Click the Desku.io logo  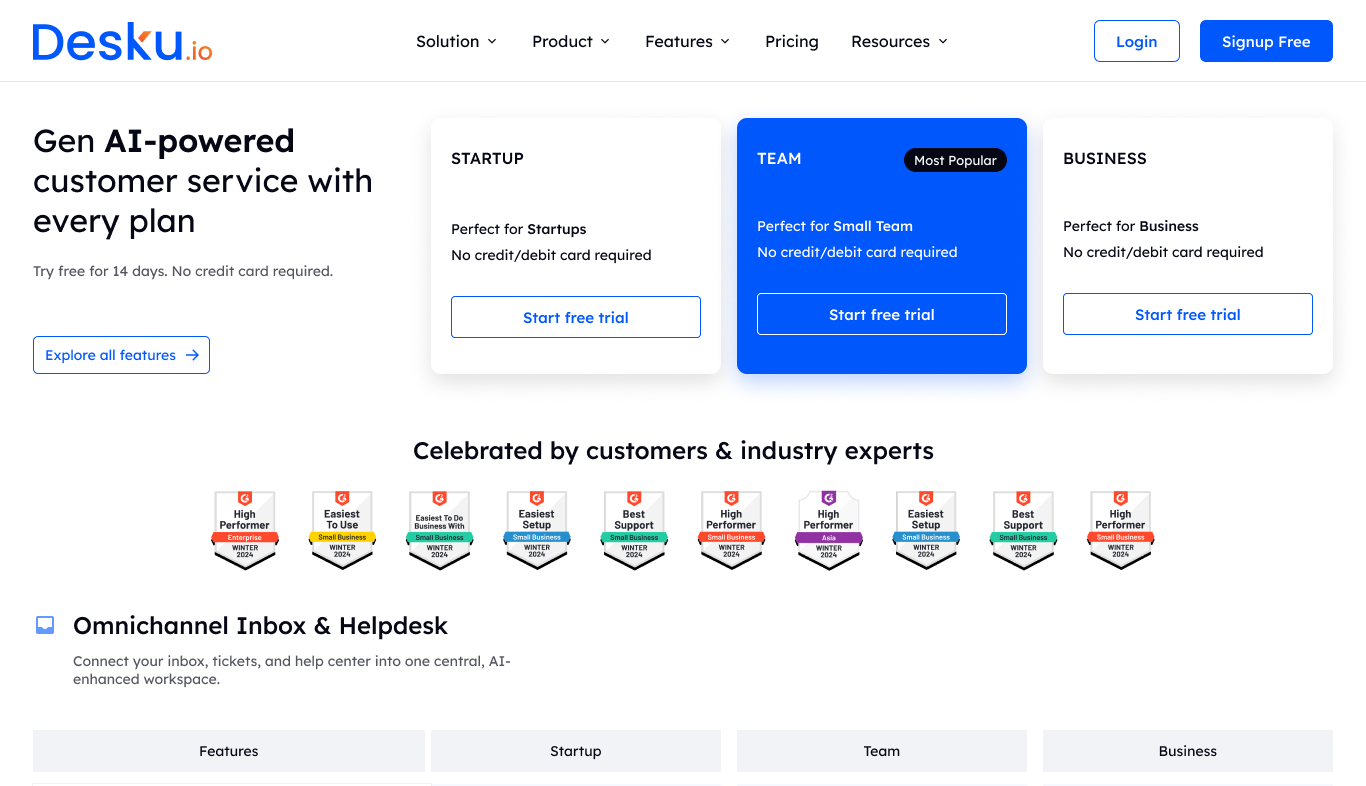point(122,42)
